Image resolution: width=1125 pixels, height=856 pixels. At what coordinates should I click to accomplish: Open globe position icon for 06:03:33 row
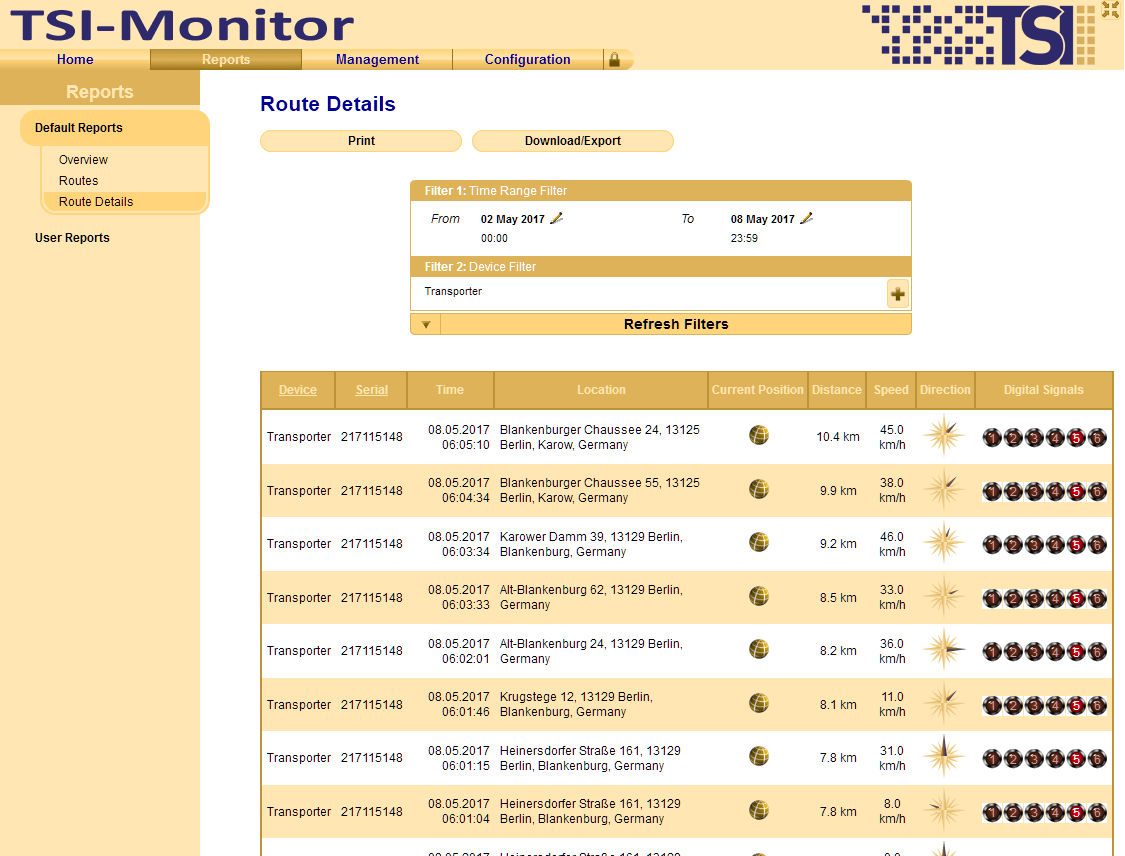[x=759, y=596]
